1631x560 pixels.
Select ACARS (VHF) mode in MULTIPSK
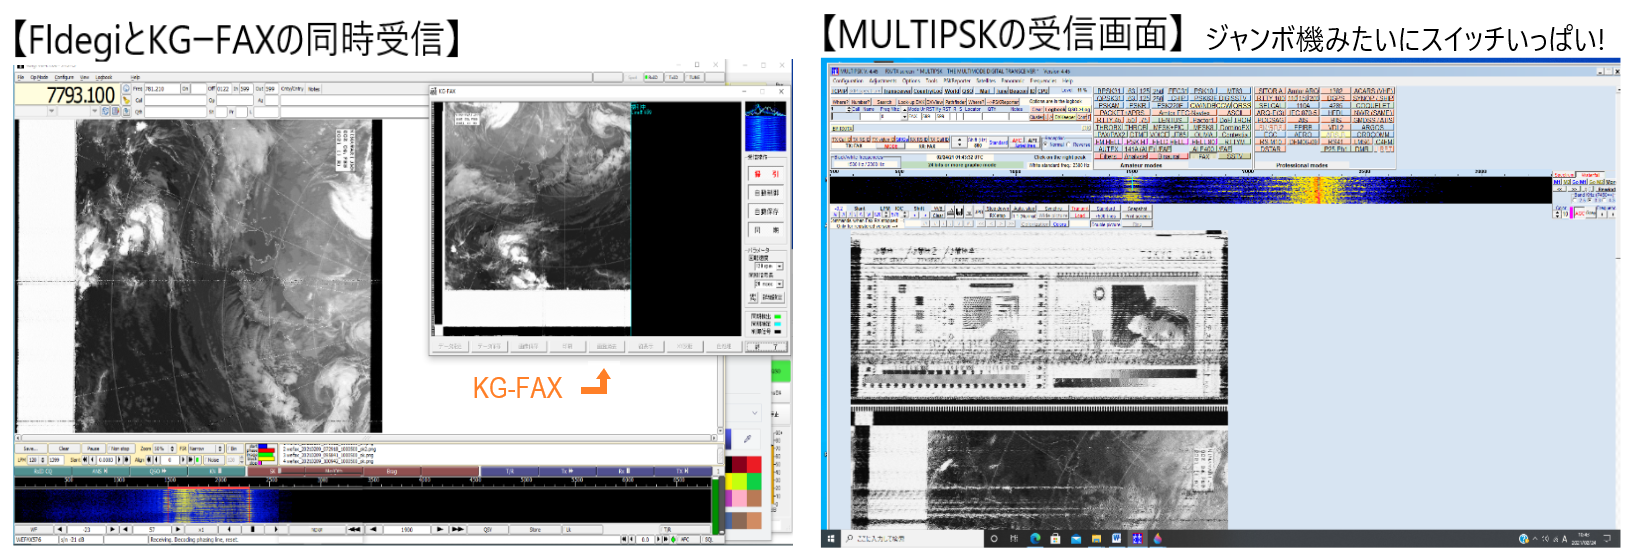click(1372, 91)
